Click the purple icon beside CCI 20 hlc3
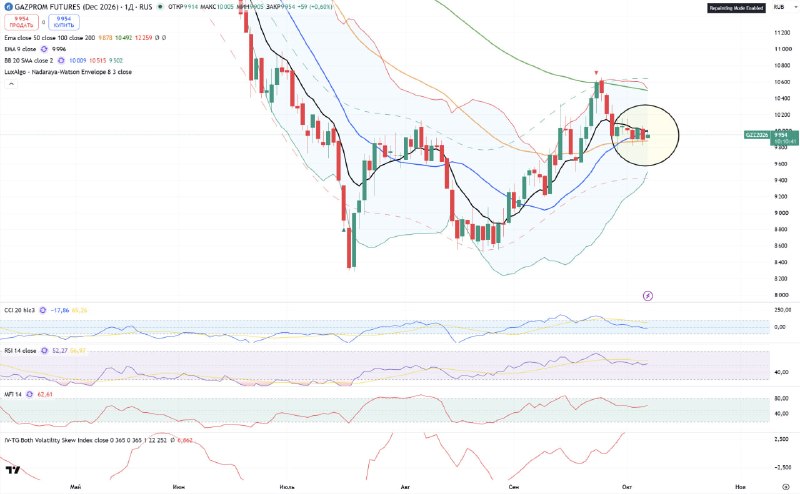Viewport: 800px width, 494px height. pyautogui.click(x=43, y=310)
